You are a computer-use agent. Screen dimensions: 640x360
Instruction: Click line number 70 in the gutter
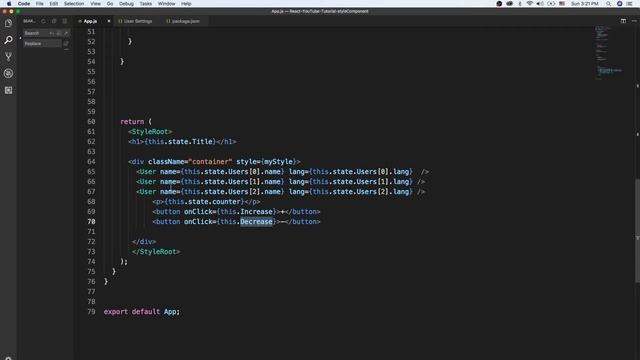coord(91,222)
